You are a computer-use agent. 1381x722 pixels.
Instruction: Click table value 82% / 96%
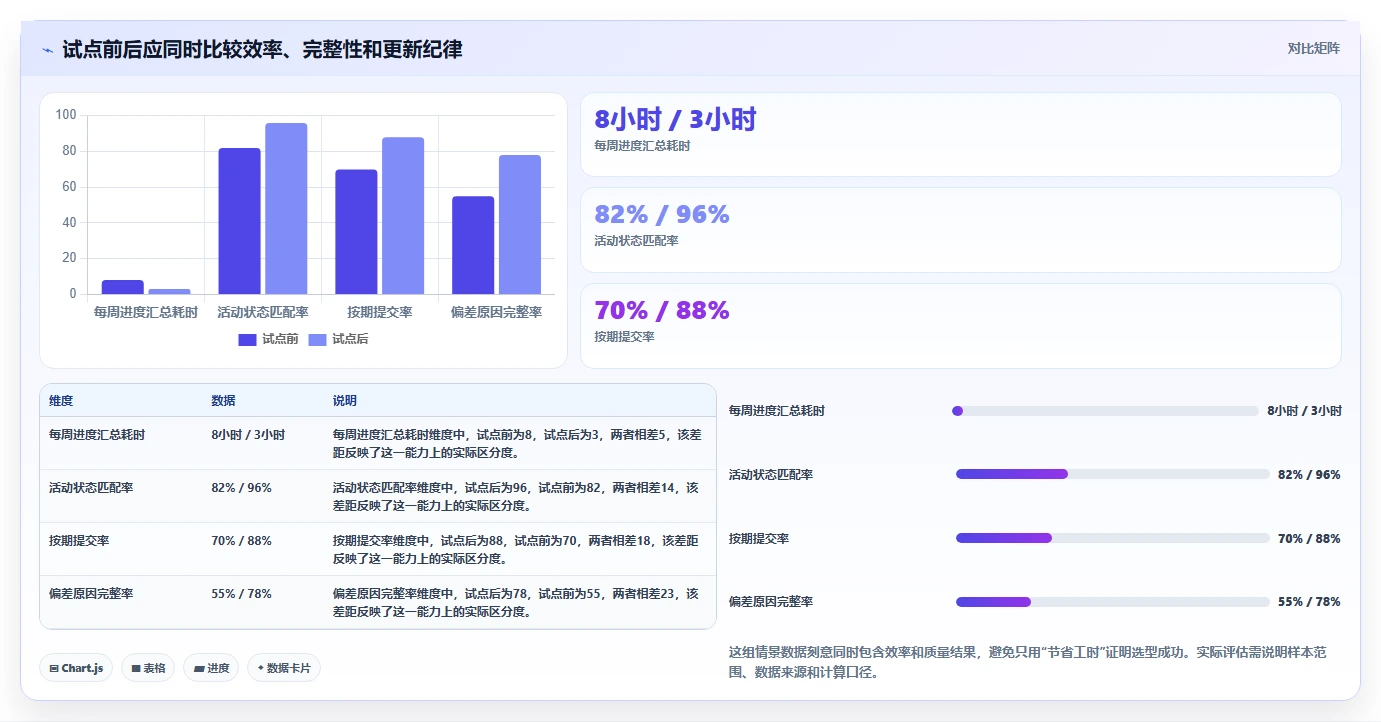tap(241, 488)
